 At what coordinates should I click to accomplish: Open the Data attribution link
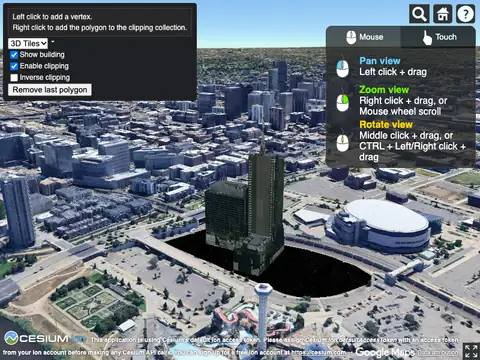click(438, 352)
